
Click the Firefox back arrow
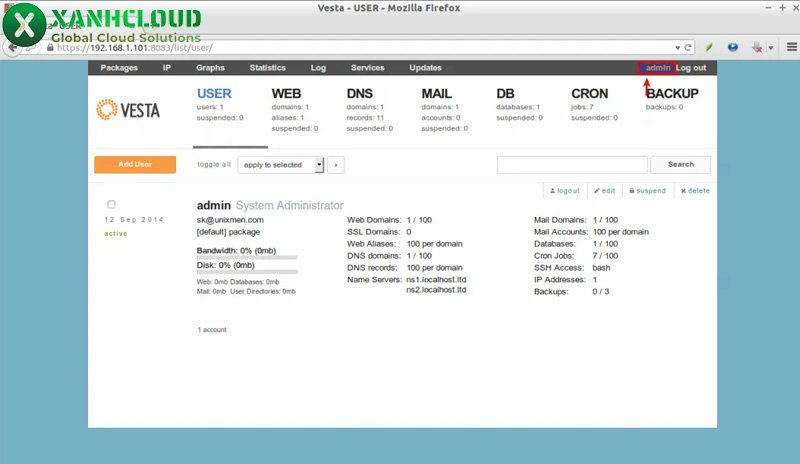pos(12,48)
